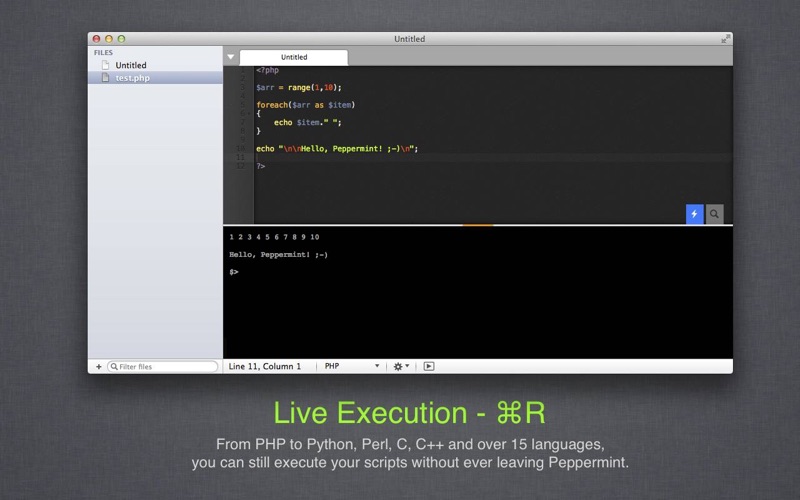
Task: Open the magnifier search button in editor
Action: [714, 214]
